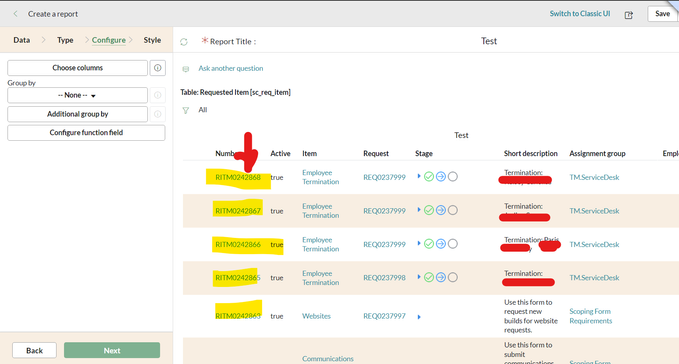Screen dimensions: 679x364
Task: Click the chat icon beside Ask another question
Action: [186, 69]
